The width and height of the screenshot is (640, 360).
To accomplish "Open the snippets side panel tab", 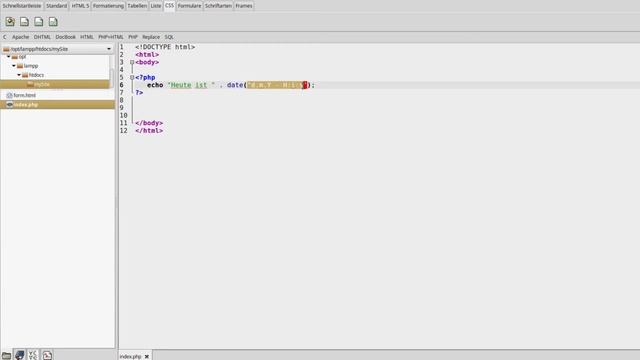I will click(x=47, y=355).
